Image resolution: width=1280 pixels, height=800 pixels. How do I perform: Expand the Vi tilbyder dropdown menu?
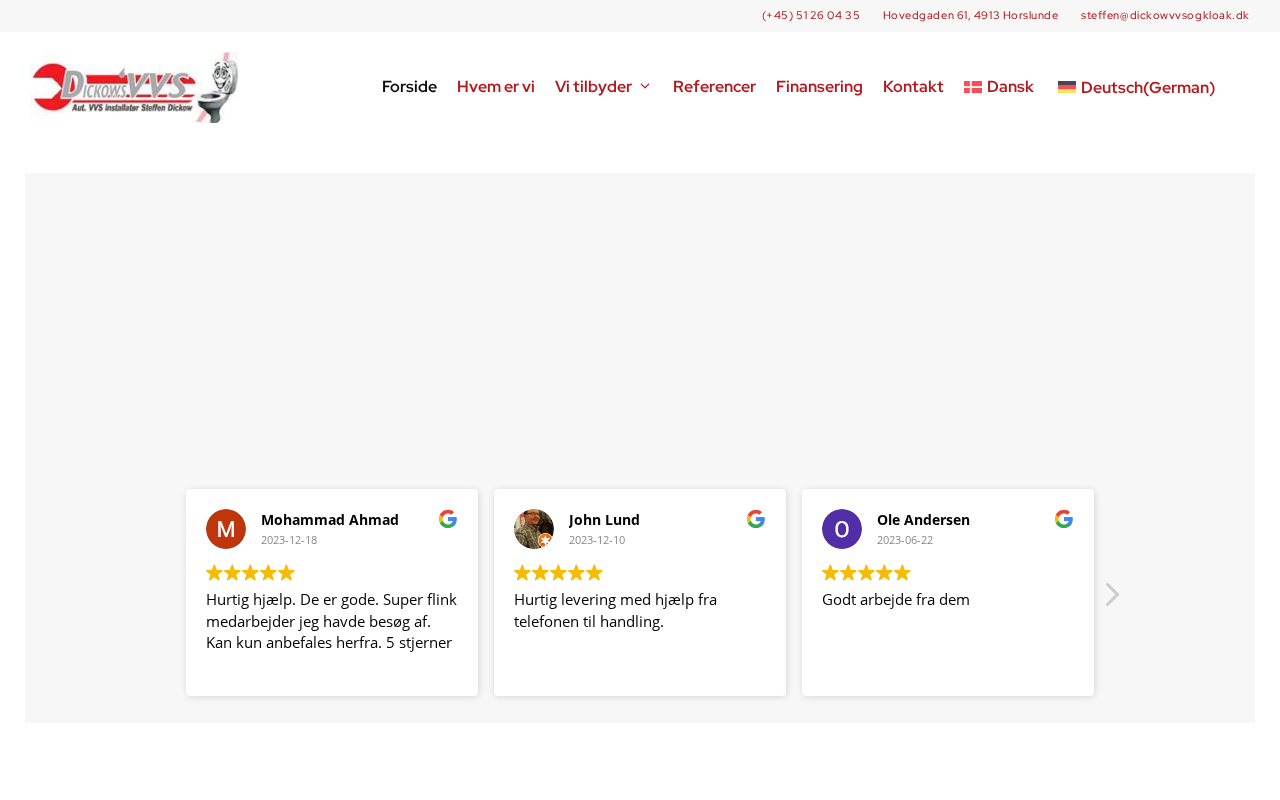click(x=603, y=87)
